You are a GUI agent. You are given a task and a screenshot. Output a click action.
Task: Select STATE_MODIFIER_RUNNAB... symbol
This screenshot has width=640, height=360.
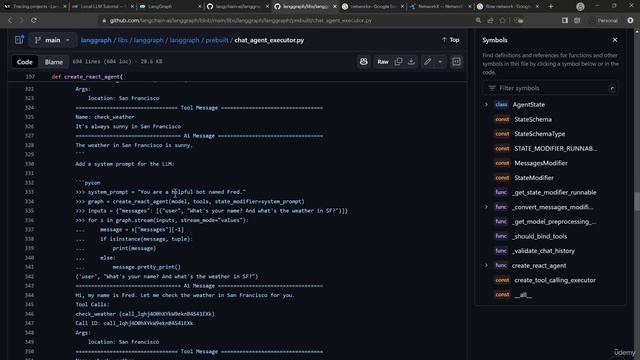[x=556, y=149]
